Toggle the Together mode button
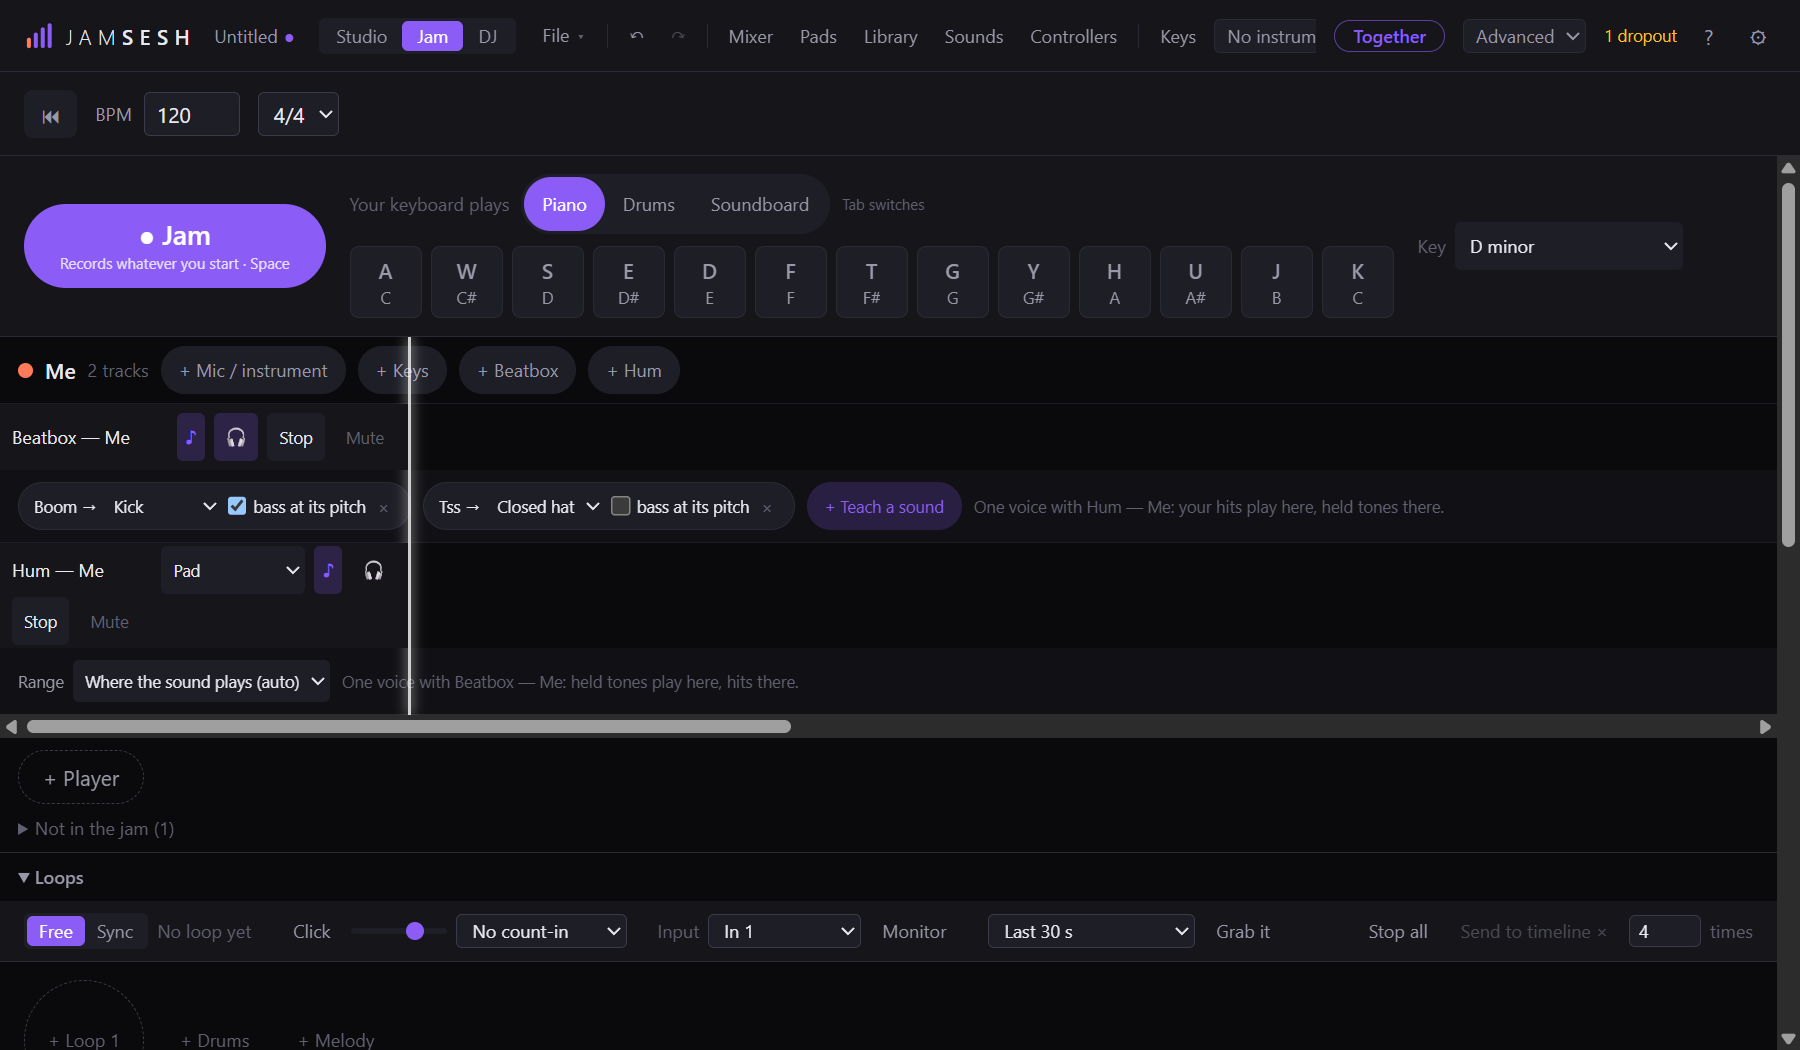 (1389, 37)
